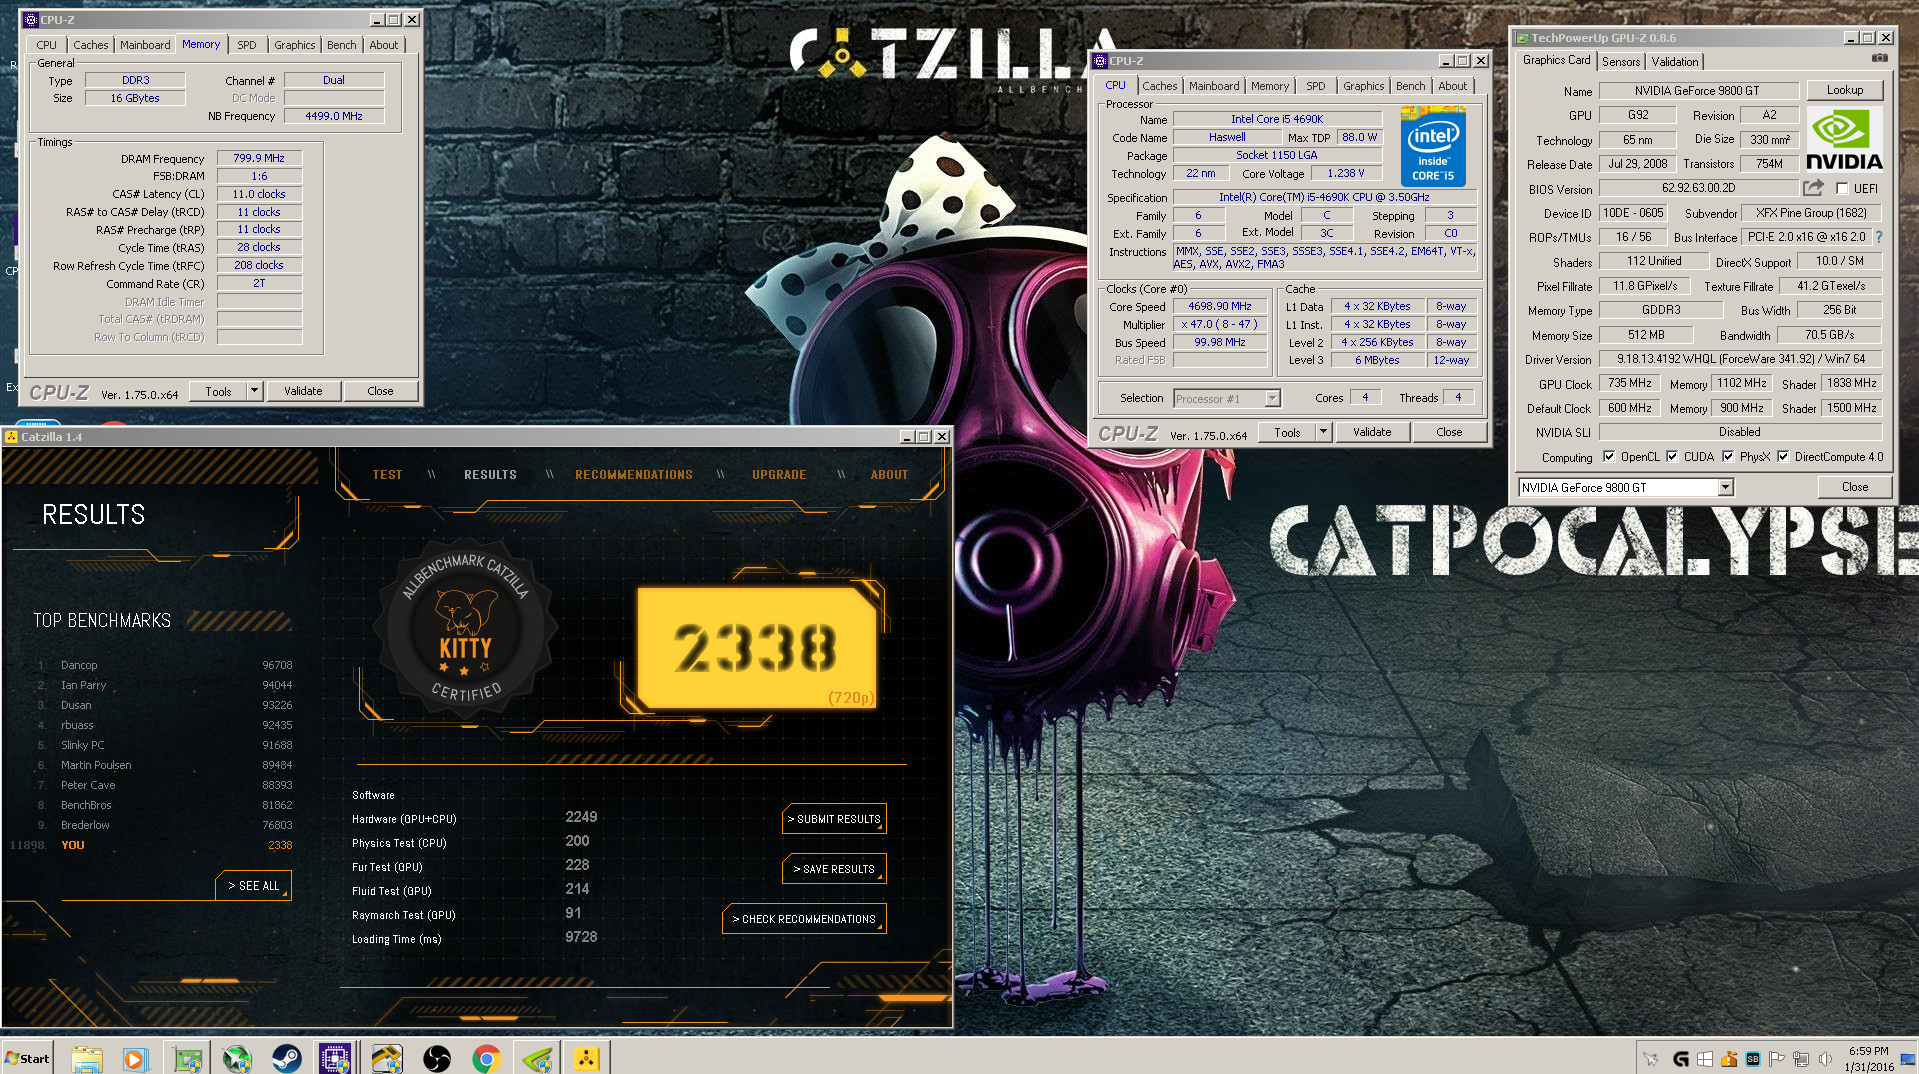The height and width of the screenshot is (1074, 1919).
Task: Click the Core Speed 4698.90 MHz field
Action: (1219, 307)
